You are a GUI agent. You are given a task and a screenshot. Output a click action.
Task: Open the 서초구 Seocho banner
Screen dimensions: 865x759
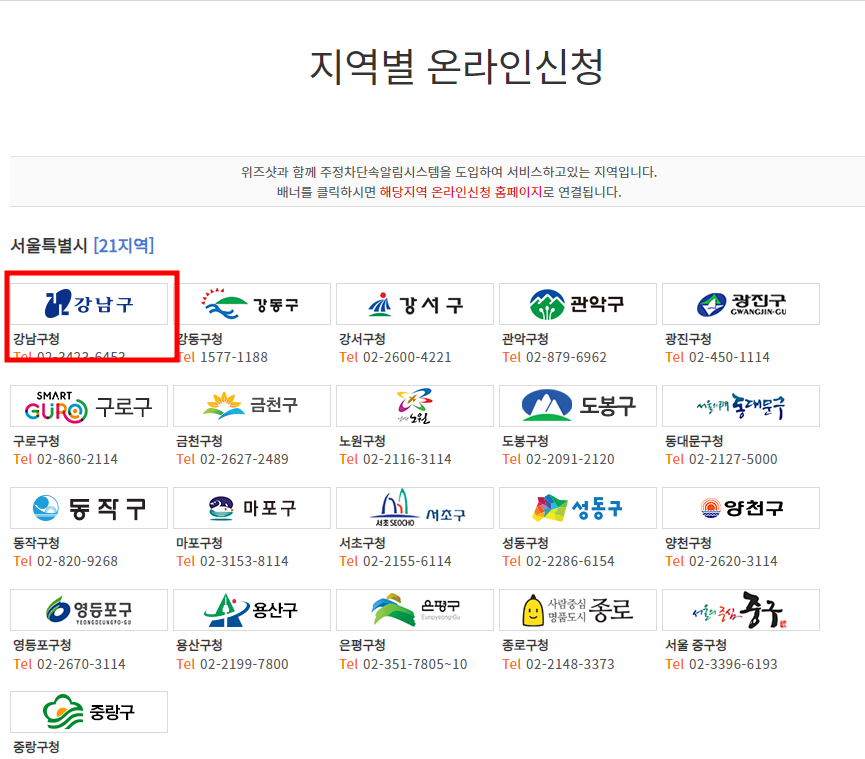point(415,508)
